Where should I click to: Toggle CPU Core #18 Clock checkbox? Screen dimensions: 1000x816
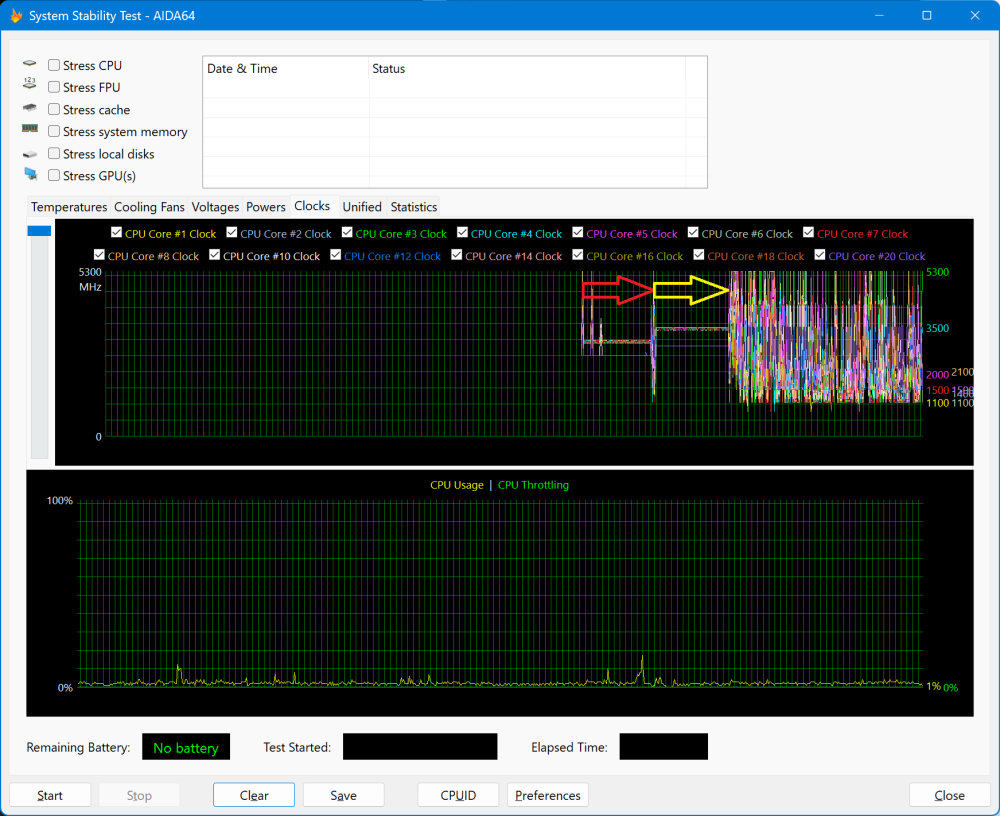pos(699,255)
